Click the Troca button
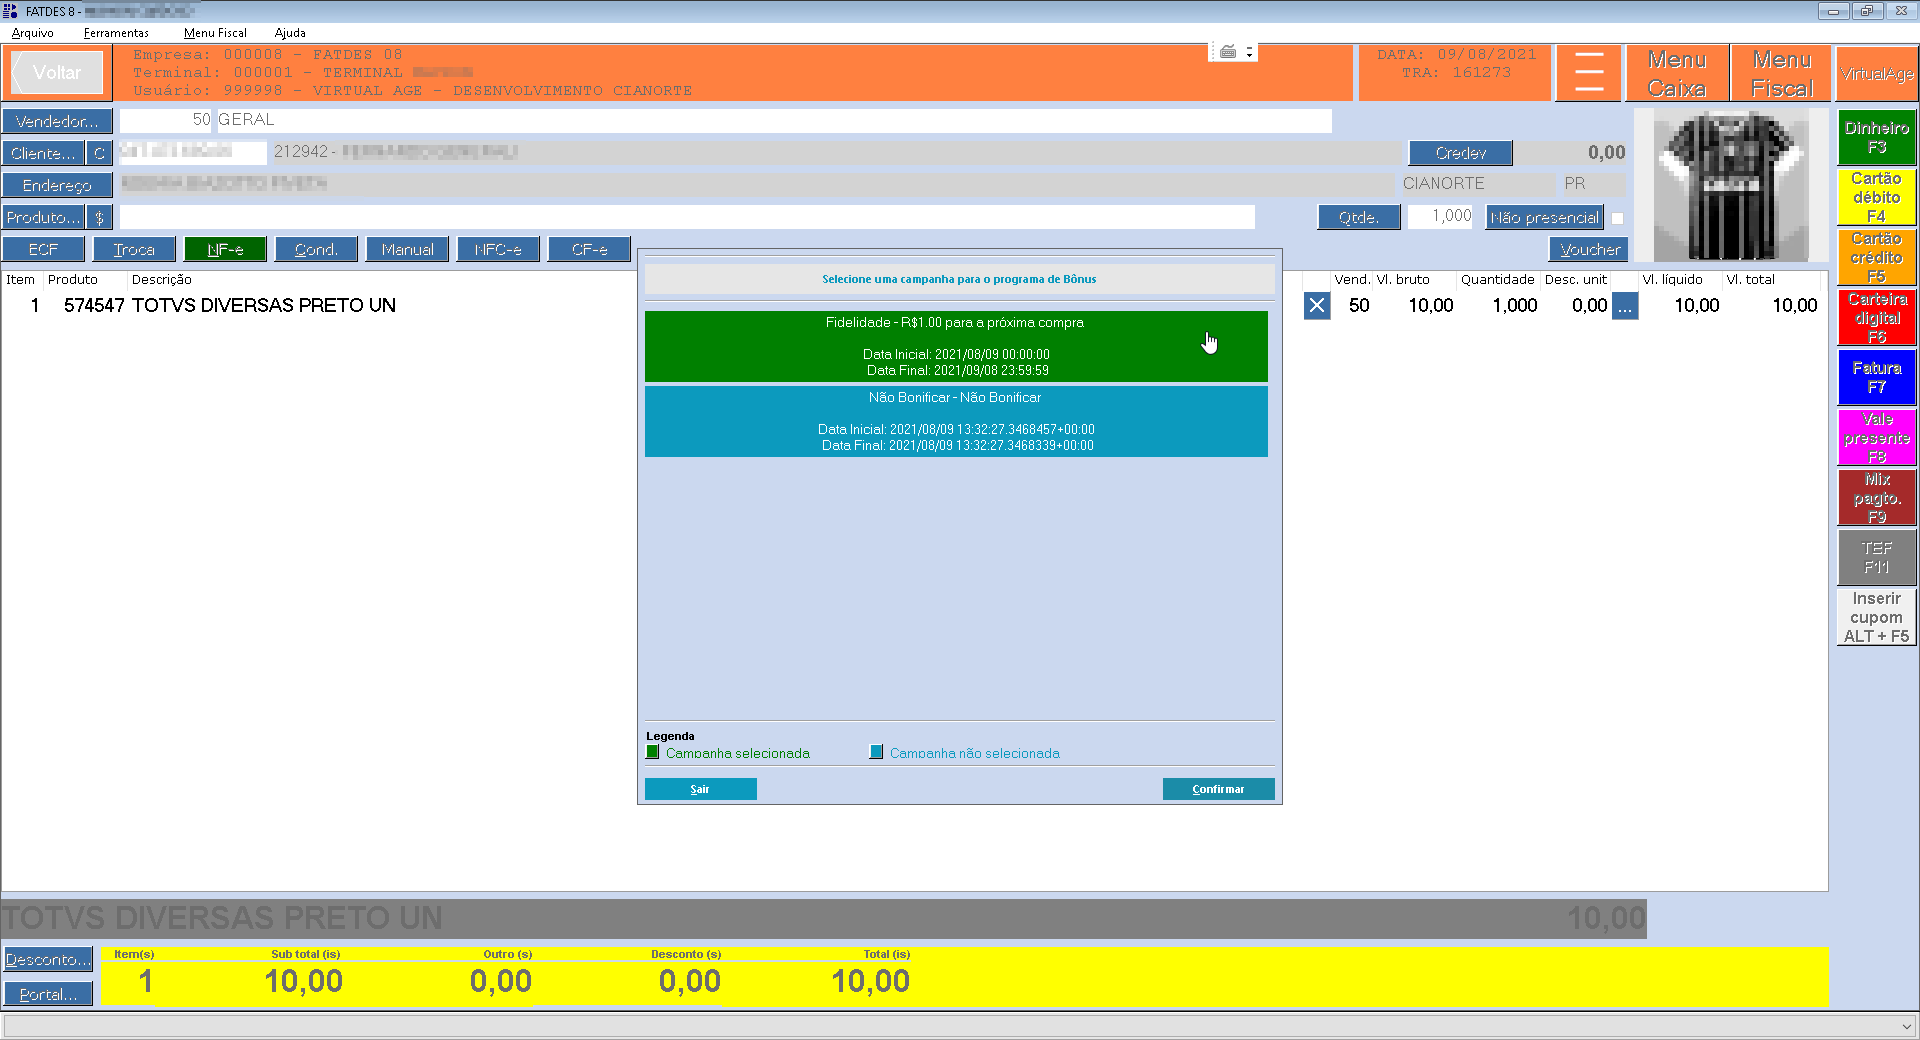Image resolution: width=1920 pixels, height=1040 pixels. click(134, 249)
